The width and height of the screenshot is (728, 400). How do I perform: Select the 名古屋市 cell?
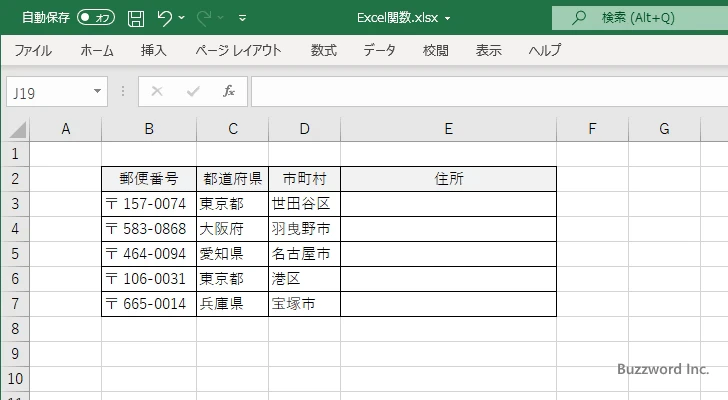[305, 254]
